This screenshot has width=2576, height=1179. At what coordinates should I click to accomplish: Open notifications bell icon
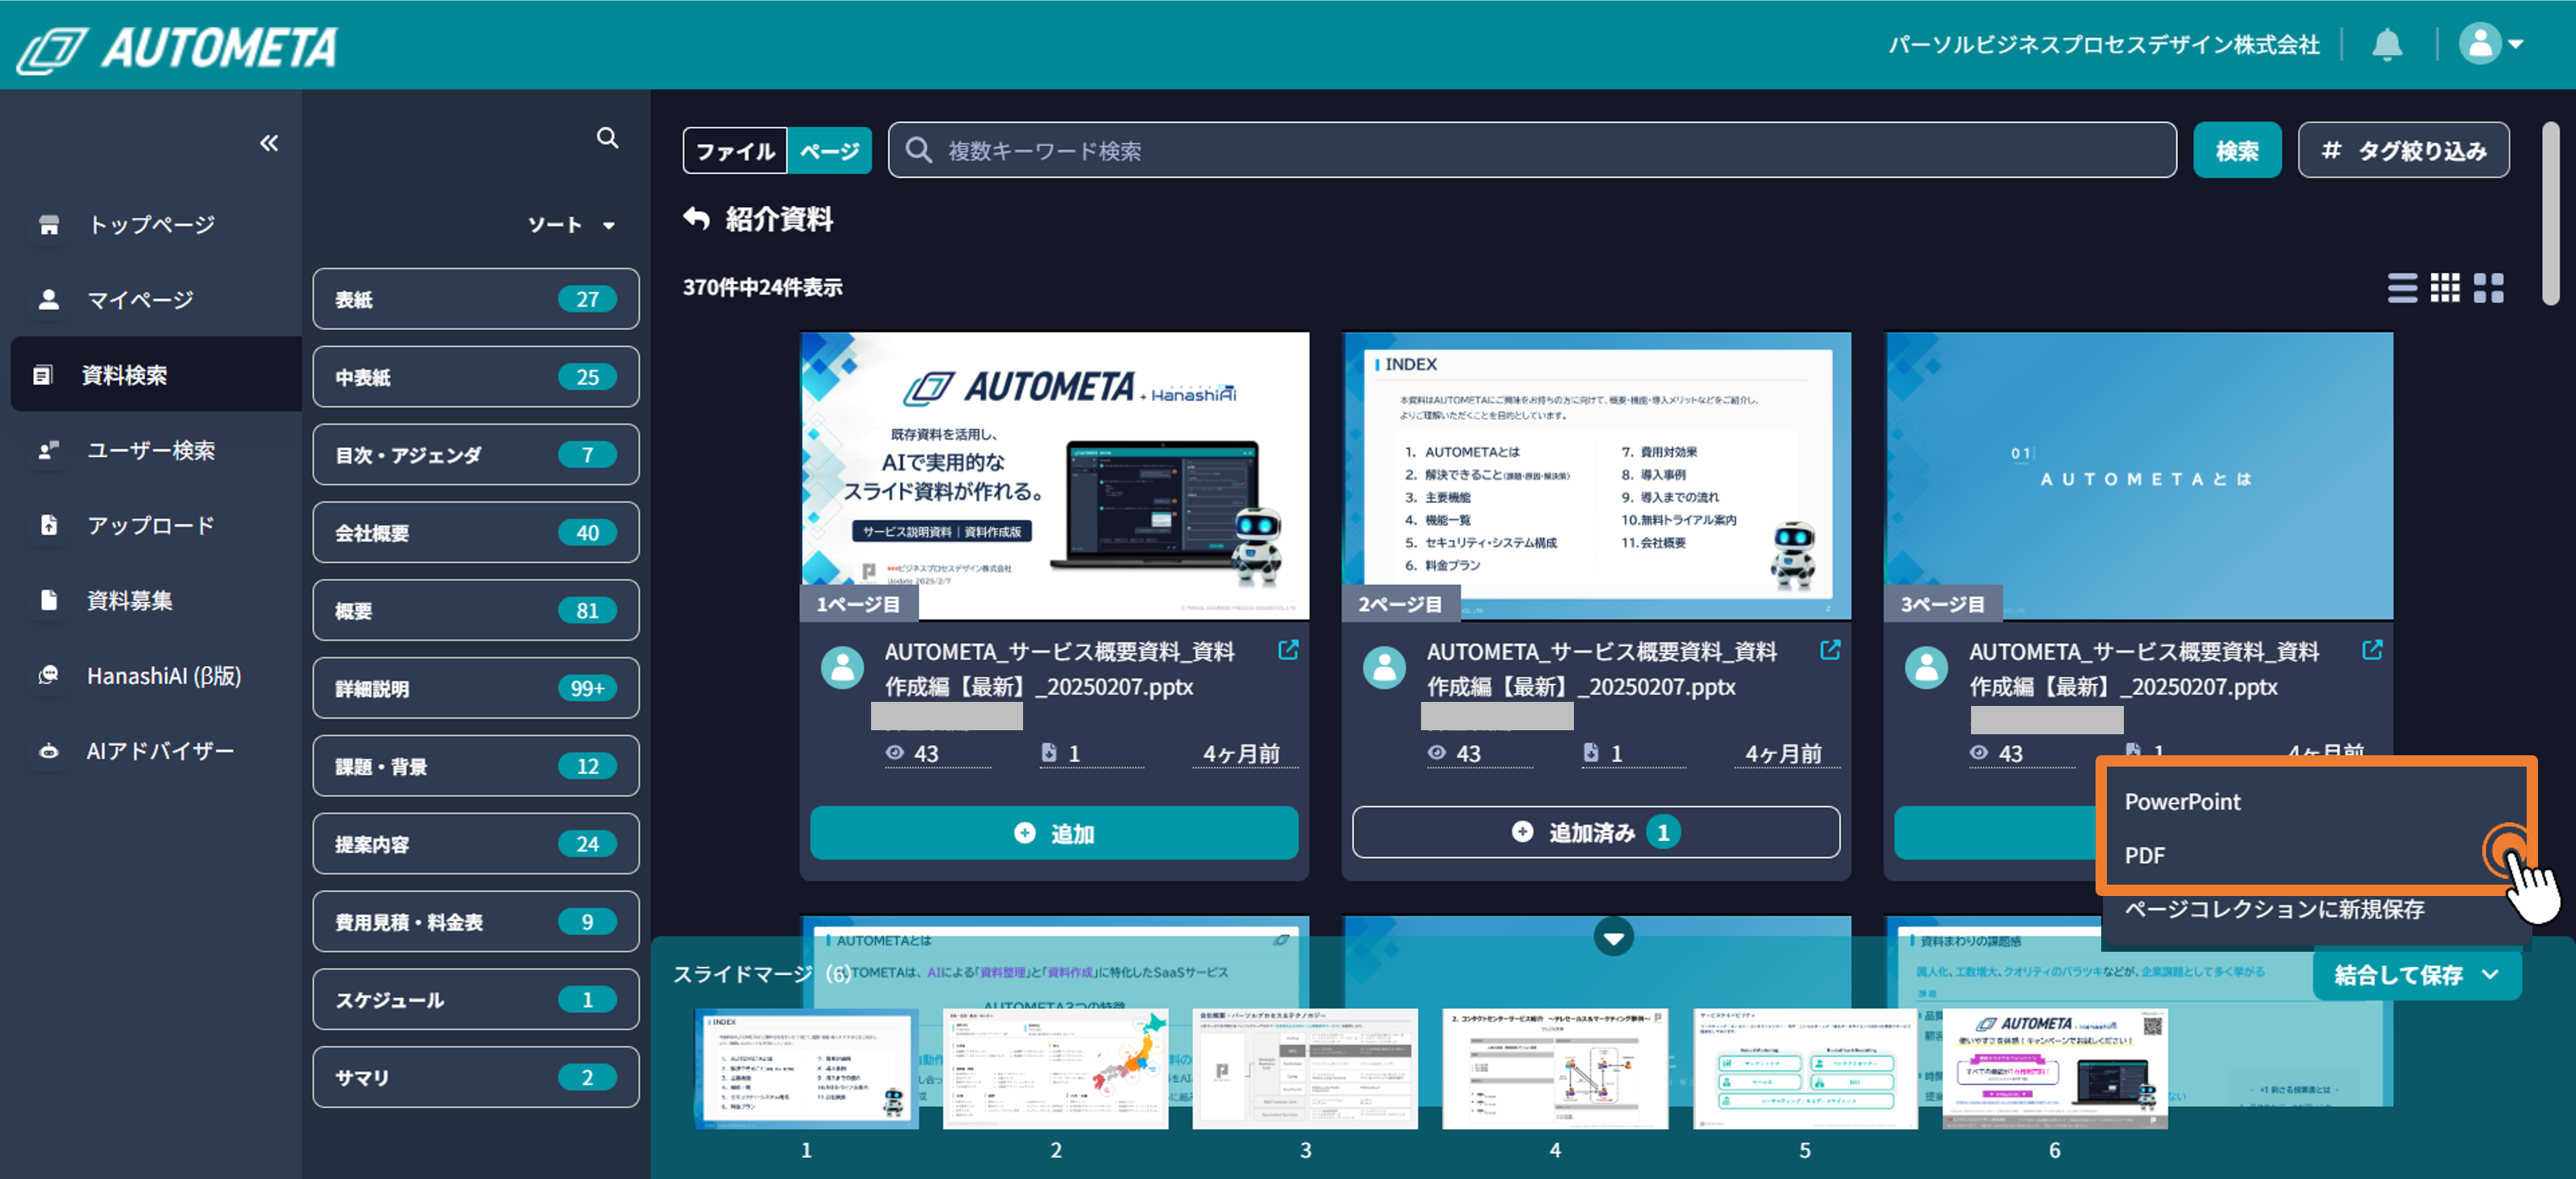point(2387,44)
